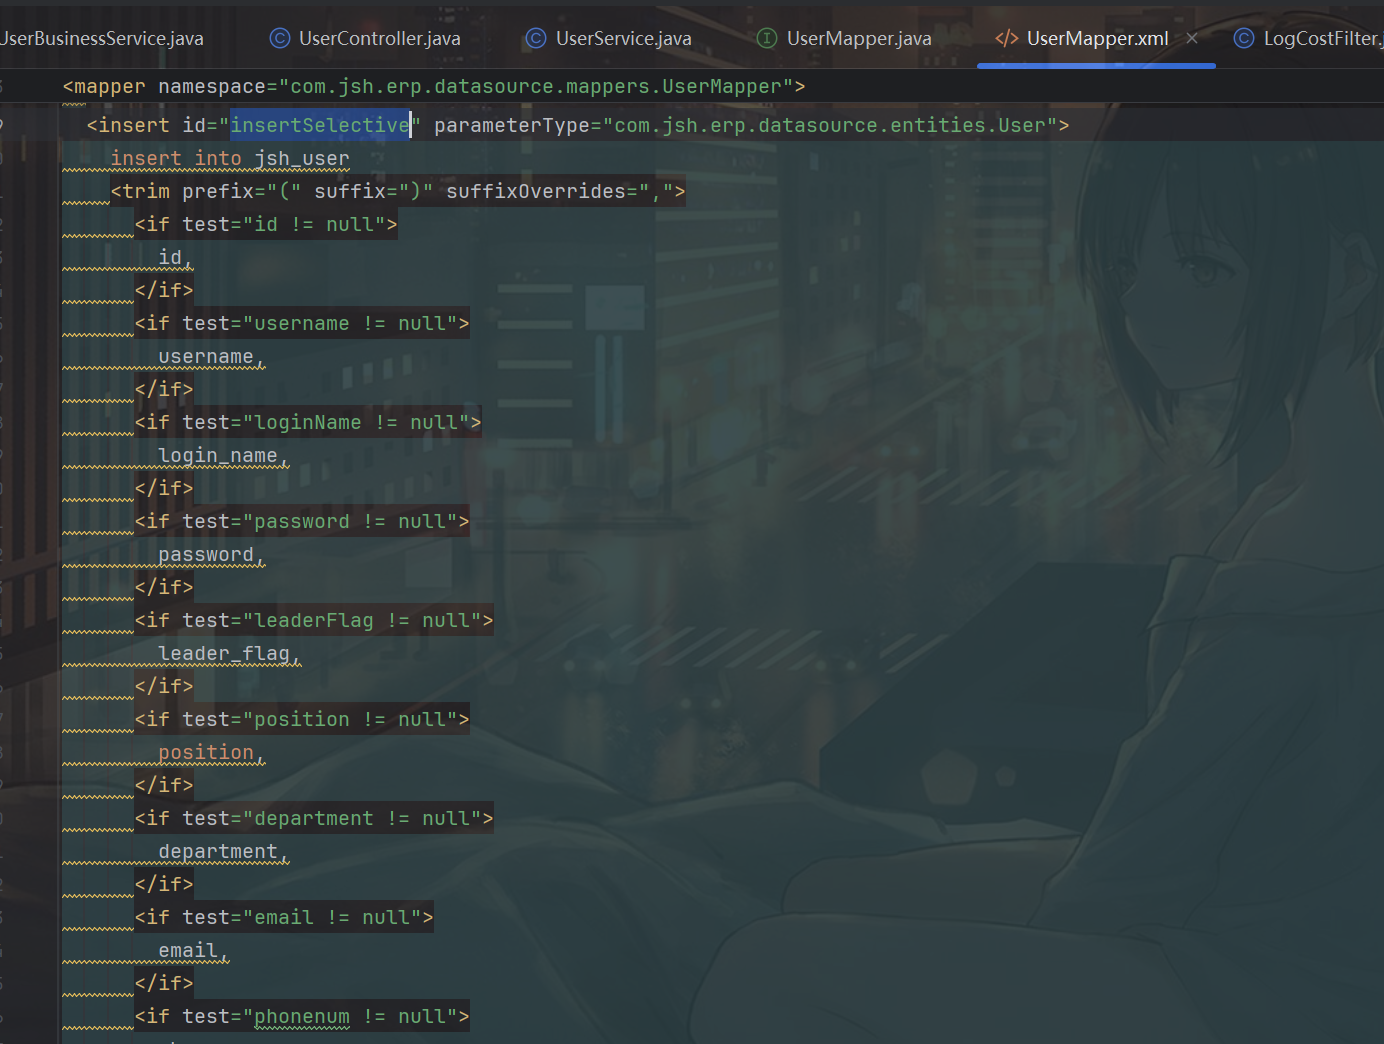Click the class icon on UserController.java tab

click(280, 38)
